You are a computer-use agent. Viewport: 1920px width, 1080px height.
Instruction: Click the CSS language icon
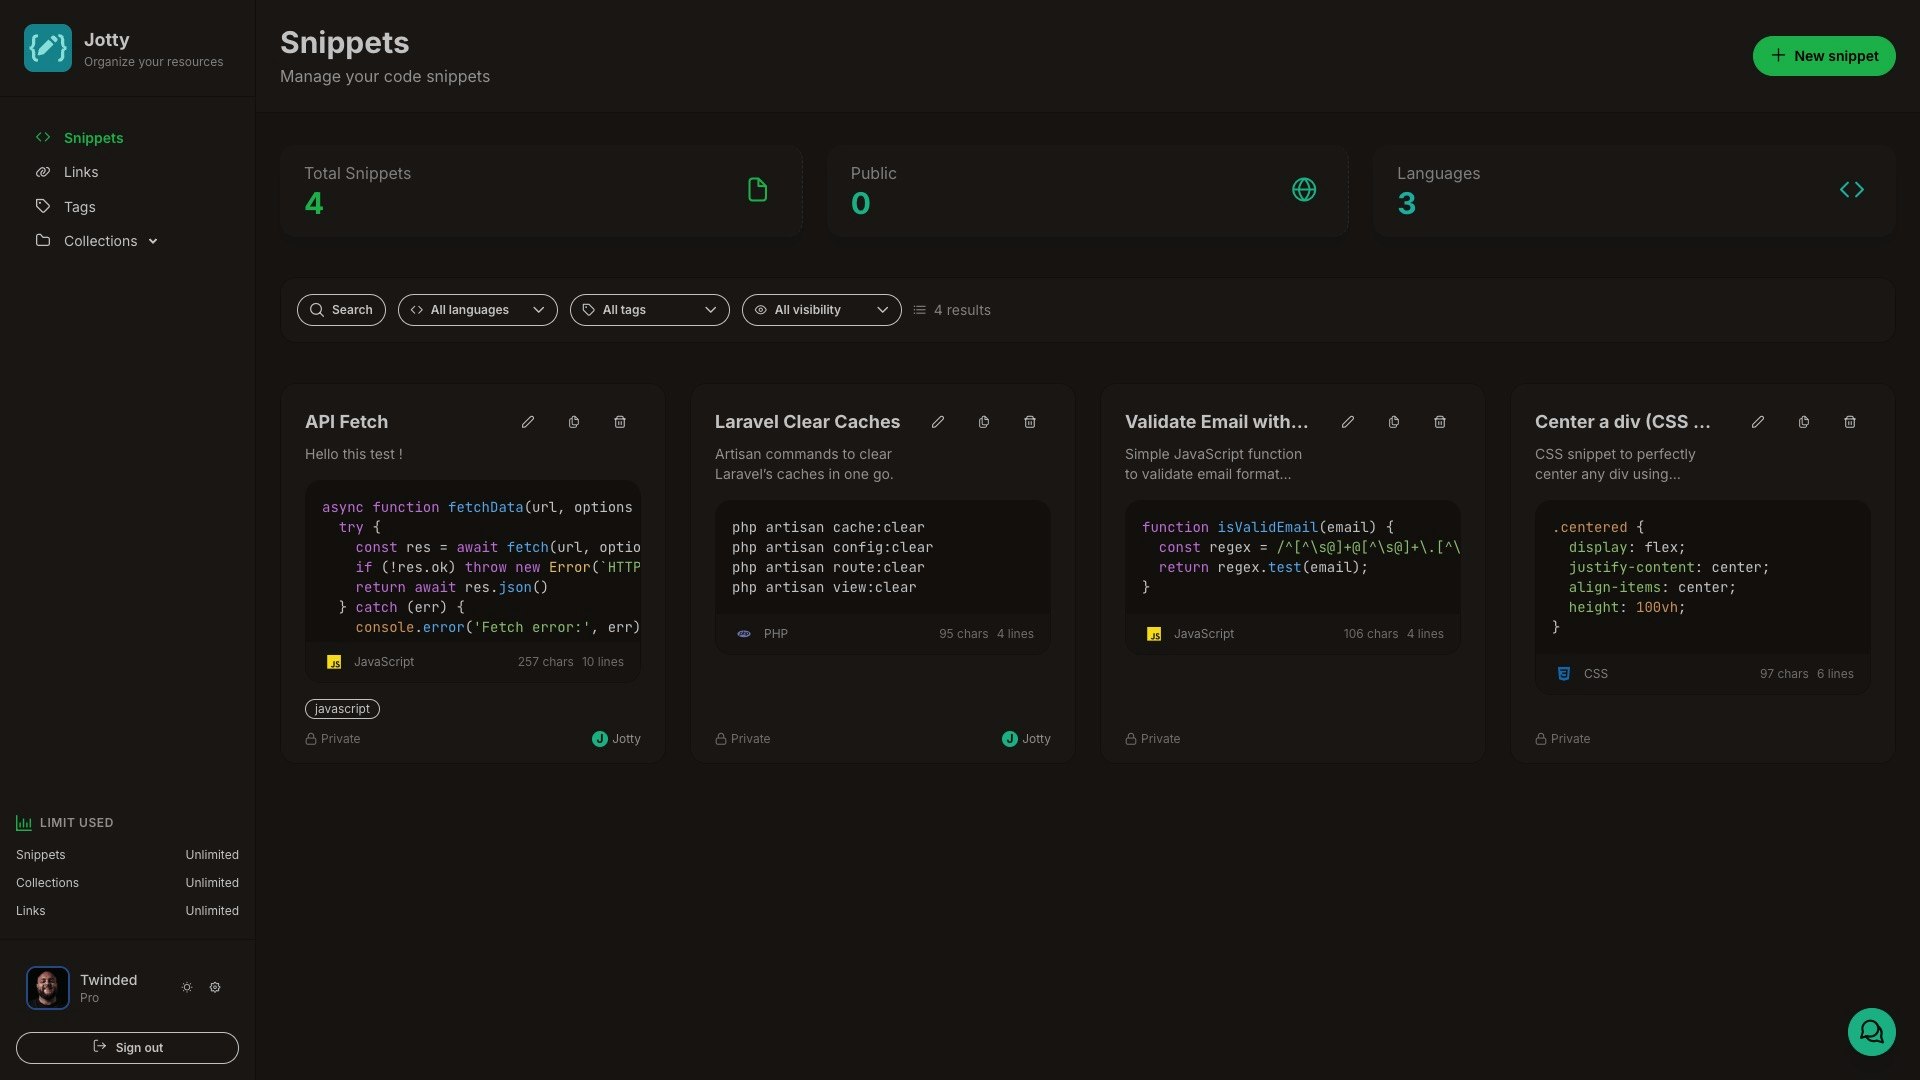point(1564,674)
